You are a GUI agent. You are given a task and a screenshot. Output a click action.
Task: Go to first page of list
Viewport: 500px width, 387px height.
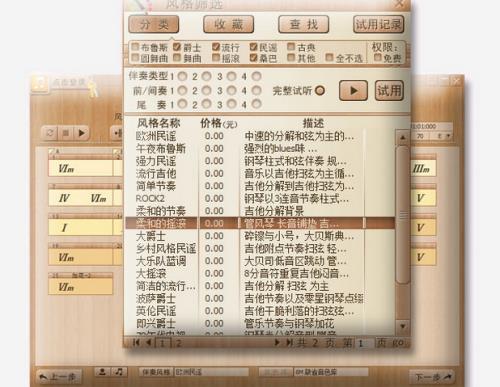pyautogui.click(x=136, y=342)
